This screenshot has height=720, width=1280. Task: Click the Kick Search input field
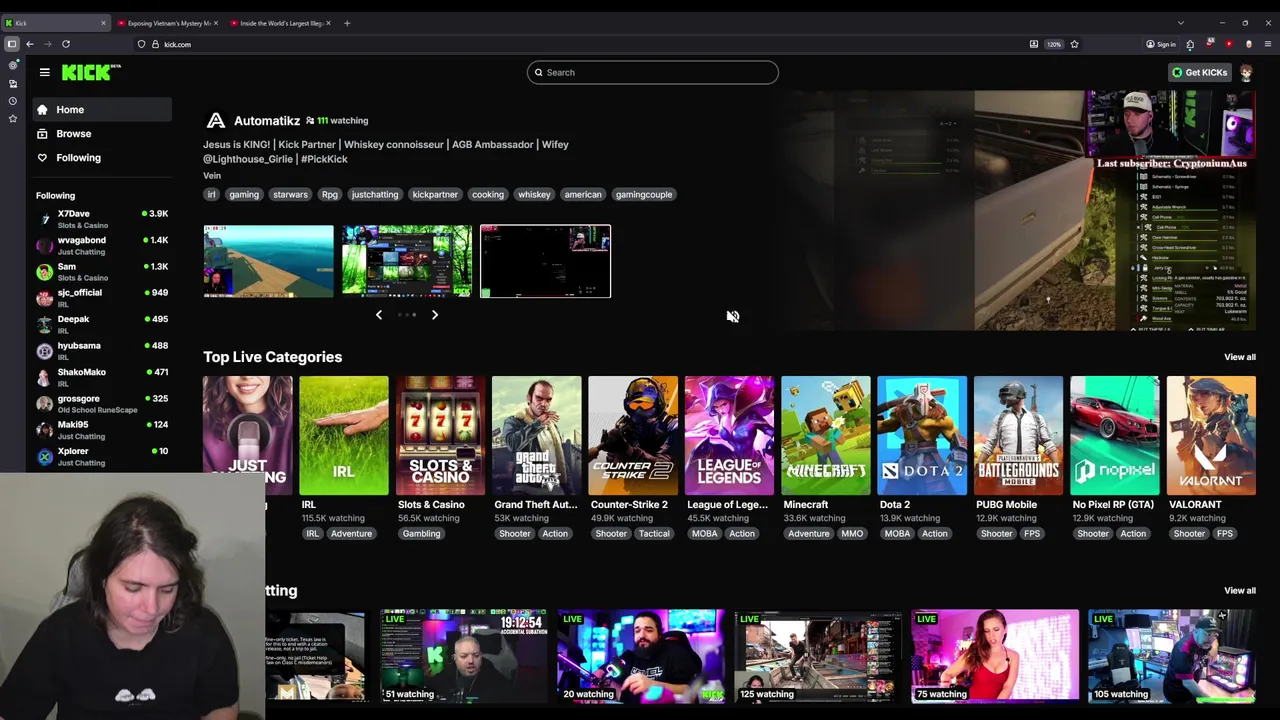click(652, 72)
